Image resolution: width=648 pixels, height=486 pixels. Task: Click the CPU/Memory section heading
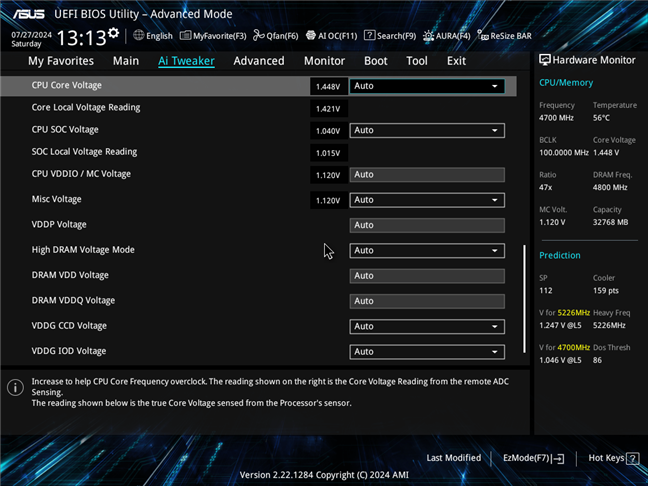[x=566, y=83]
